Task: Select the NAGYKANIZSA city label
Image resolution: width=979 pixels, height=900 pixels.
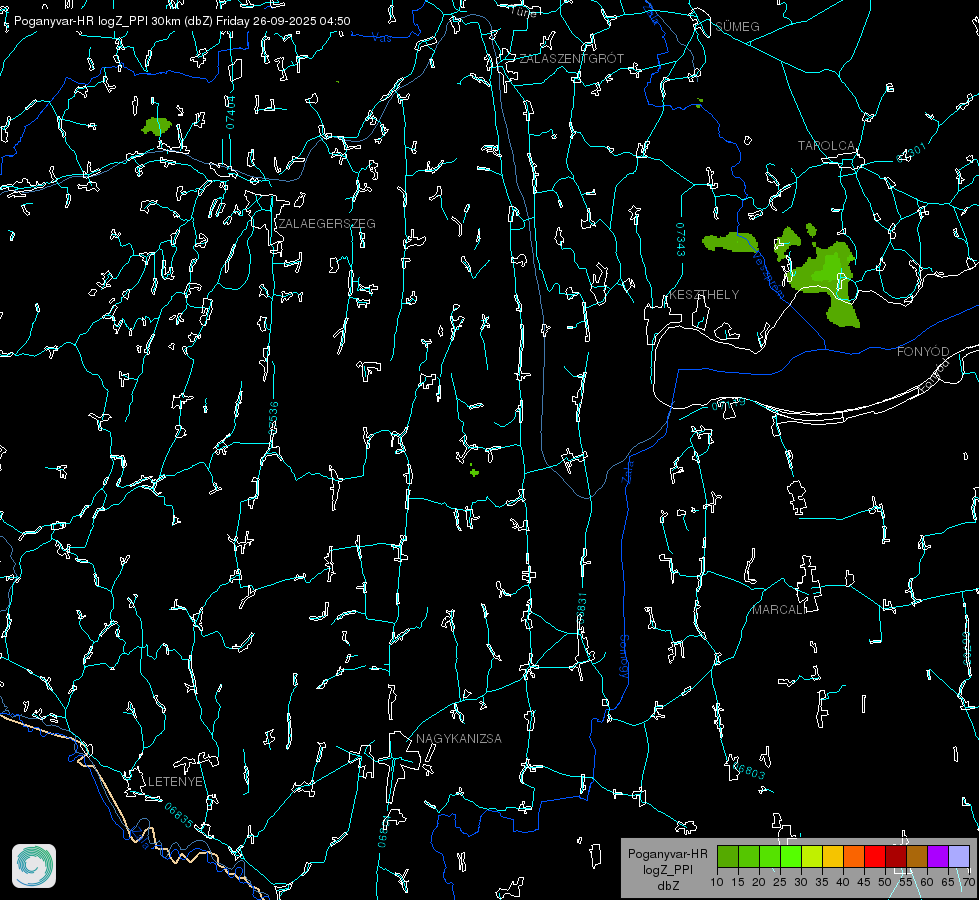Action: coord(459,738)
